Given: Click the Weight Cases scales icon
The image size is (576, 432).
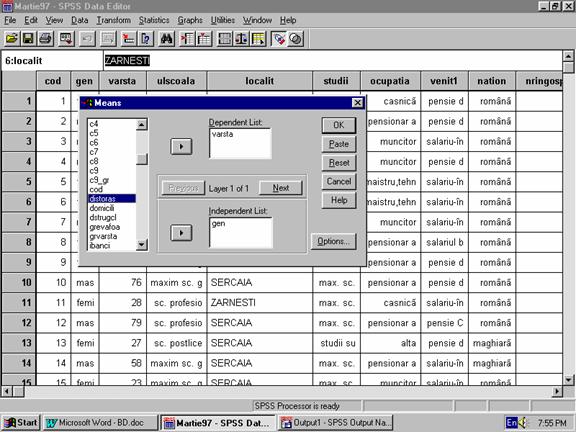Looking at the screenshot, I should pyautogui.click(x=241, y=39).
